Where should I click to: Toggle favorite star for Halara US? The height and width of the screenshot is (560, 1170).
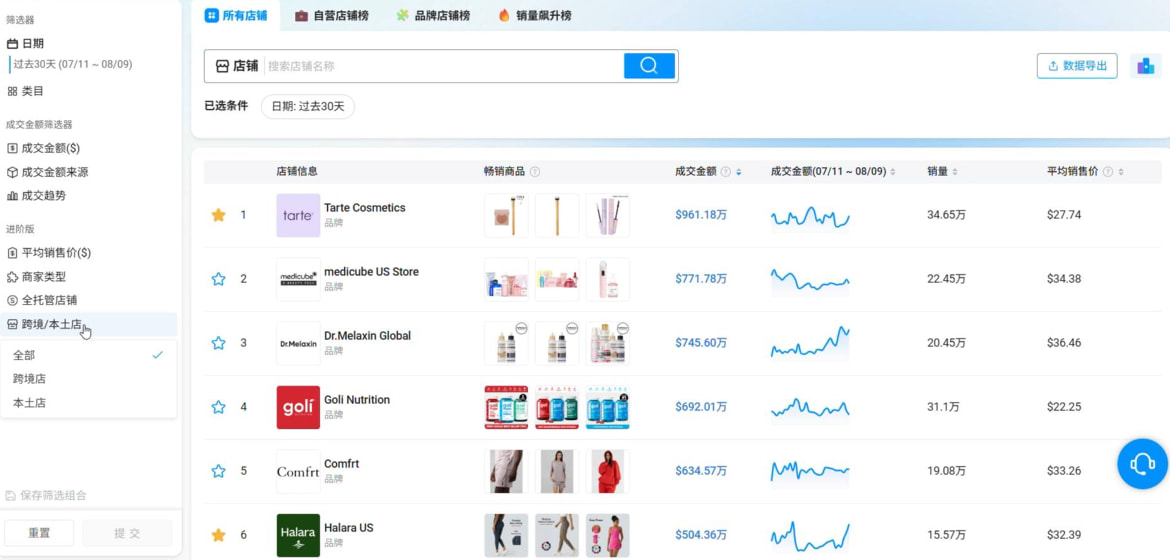(218, 535)
